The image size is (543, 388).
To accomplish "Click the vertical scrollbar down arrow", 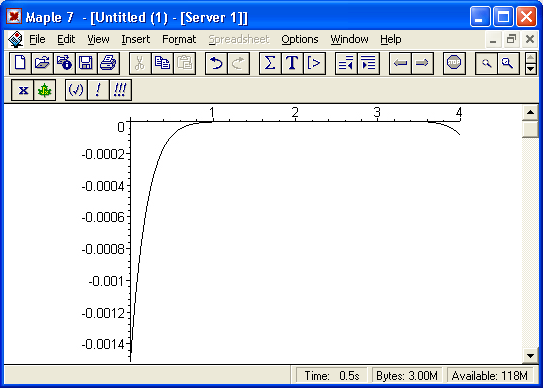I will point(530,356).
